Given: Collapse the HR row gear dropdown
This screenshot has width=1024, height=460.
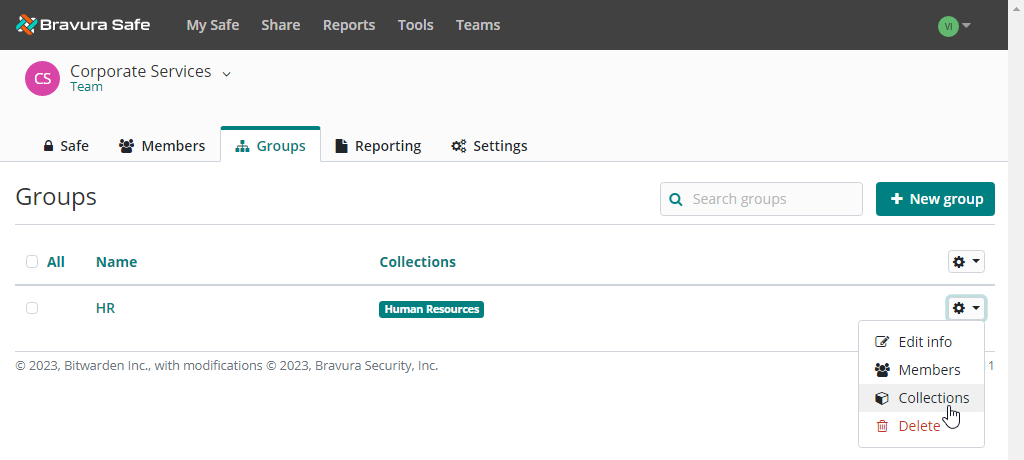Looking at the screenshot, I should click(966, 308).
